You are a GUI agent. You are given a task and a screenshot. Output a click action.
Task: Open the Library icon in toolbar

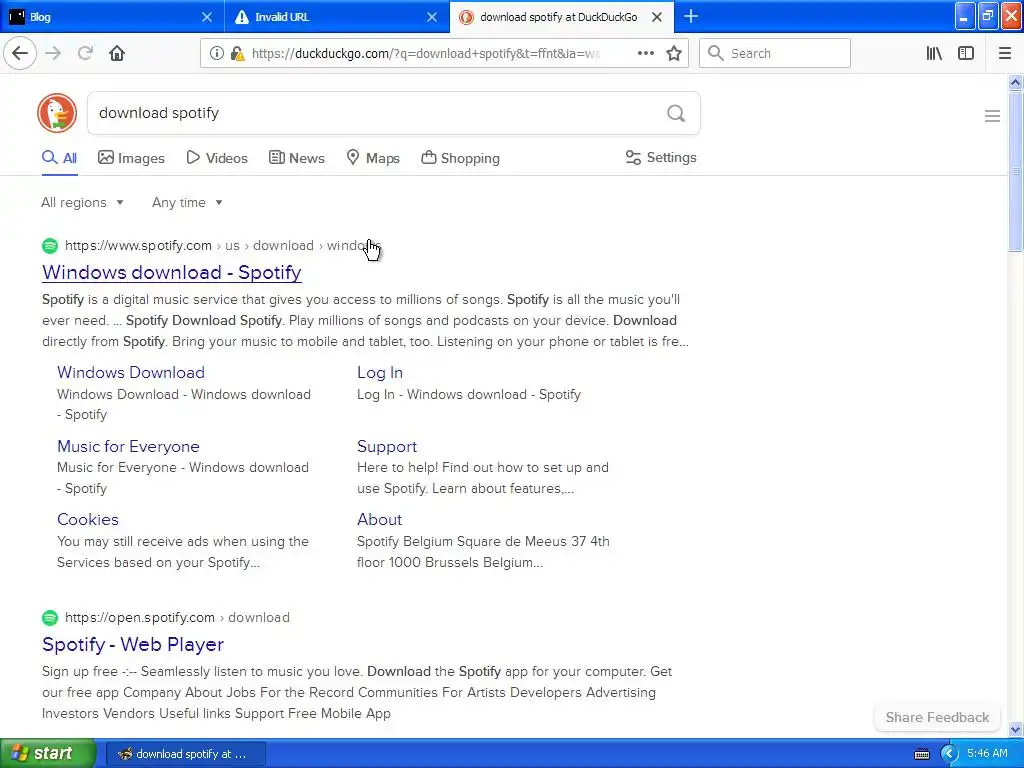pos(934,53)
